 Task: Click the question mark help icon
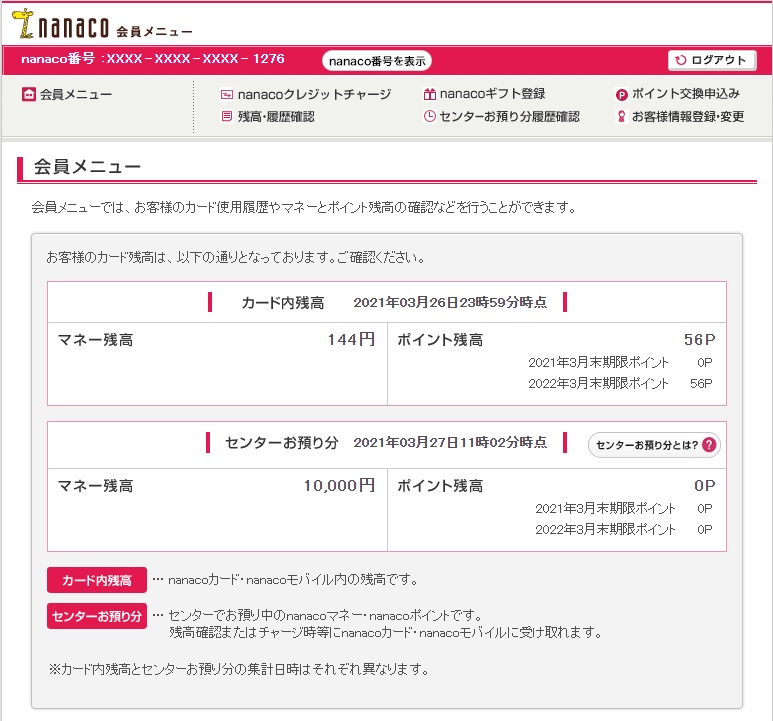pyautogui.click(x=709, y=445)
